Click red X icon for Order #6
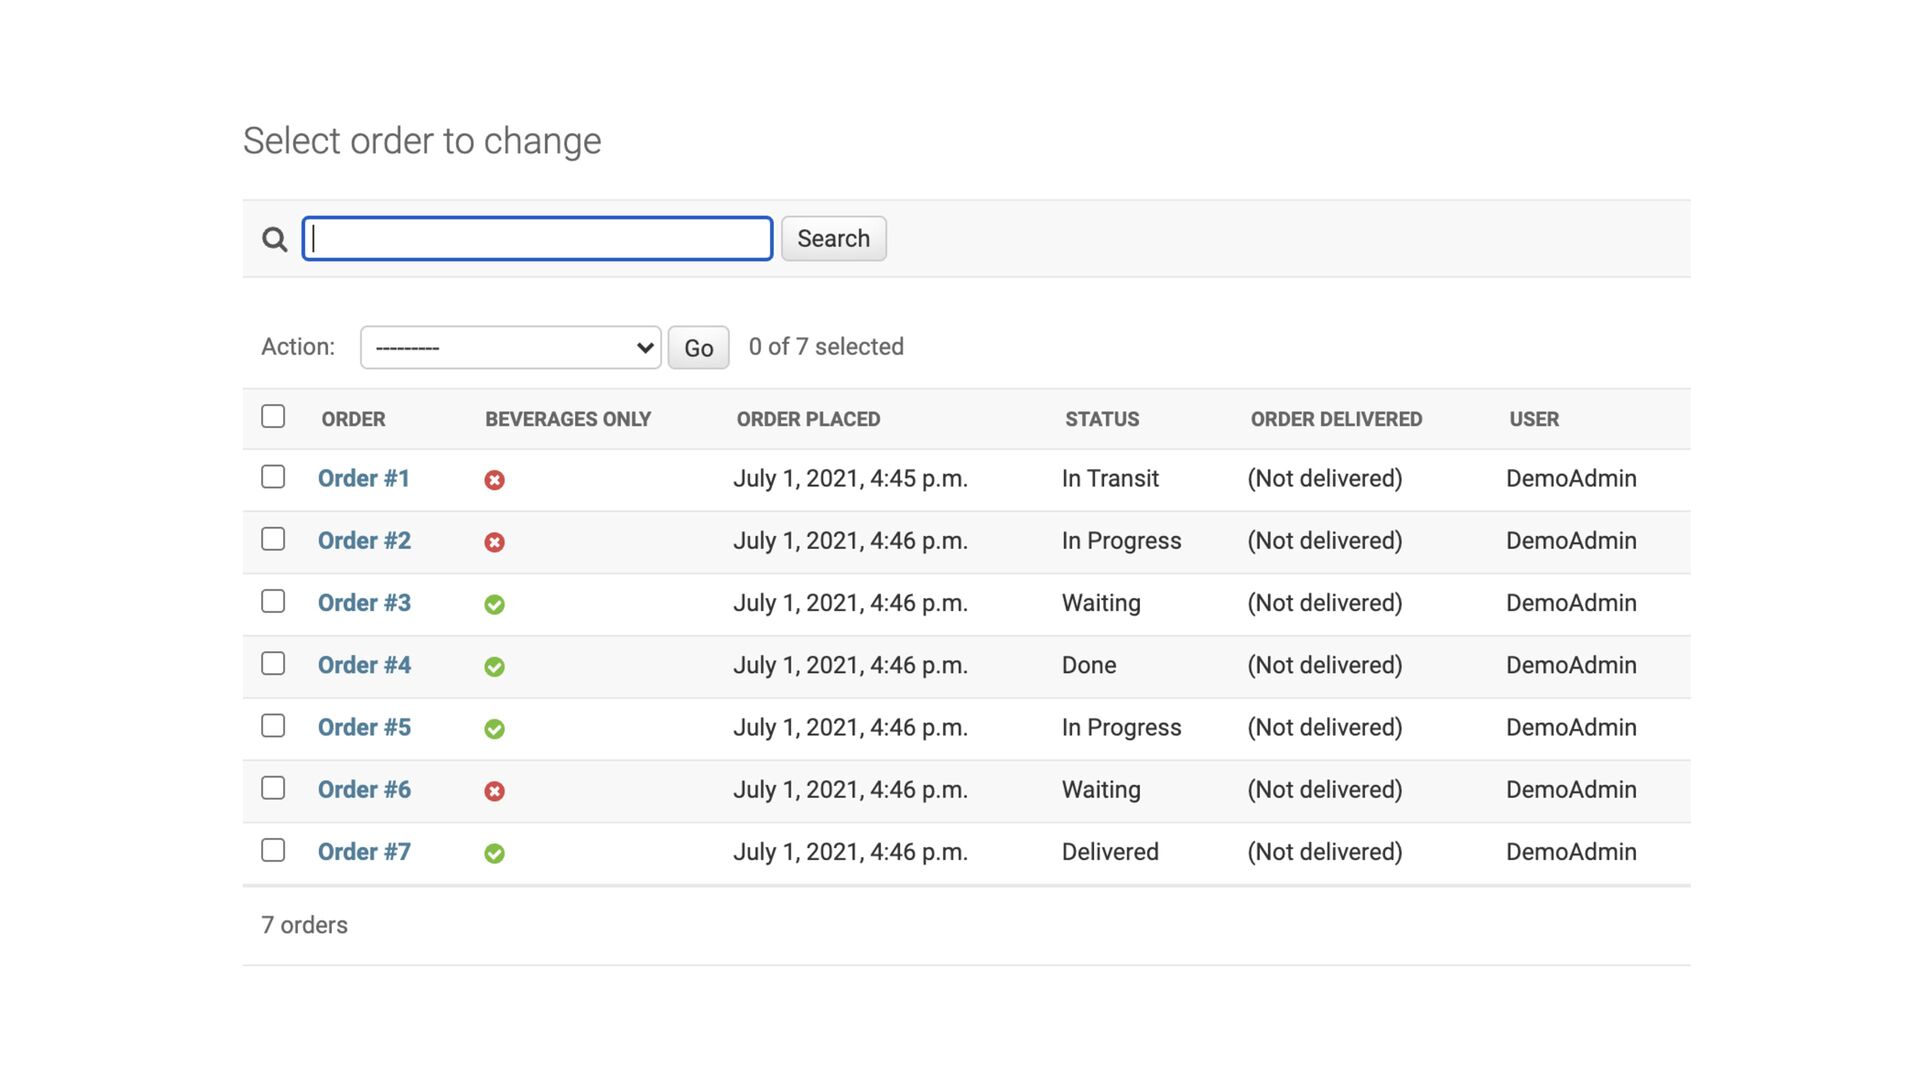1920x1080 pixels. tap(494, 791)
